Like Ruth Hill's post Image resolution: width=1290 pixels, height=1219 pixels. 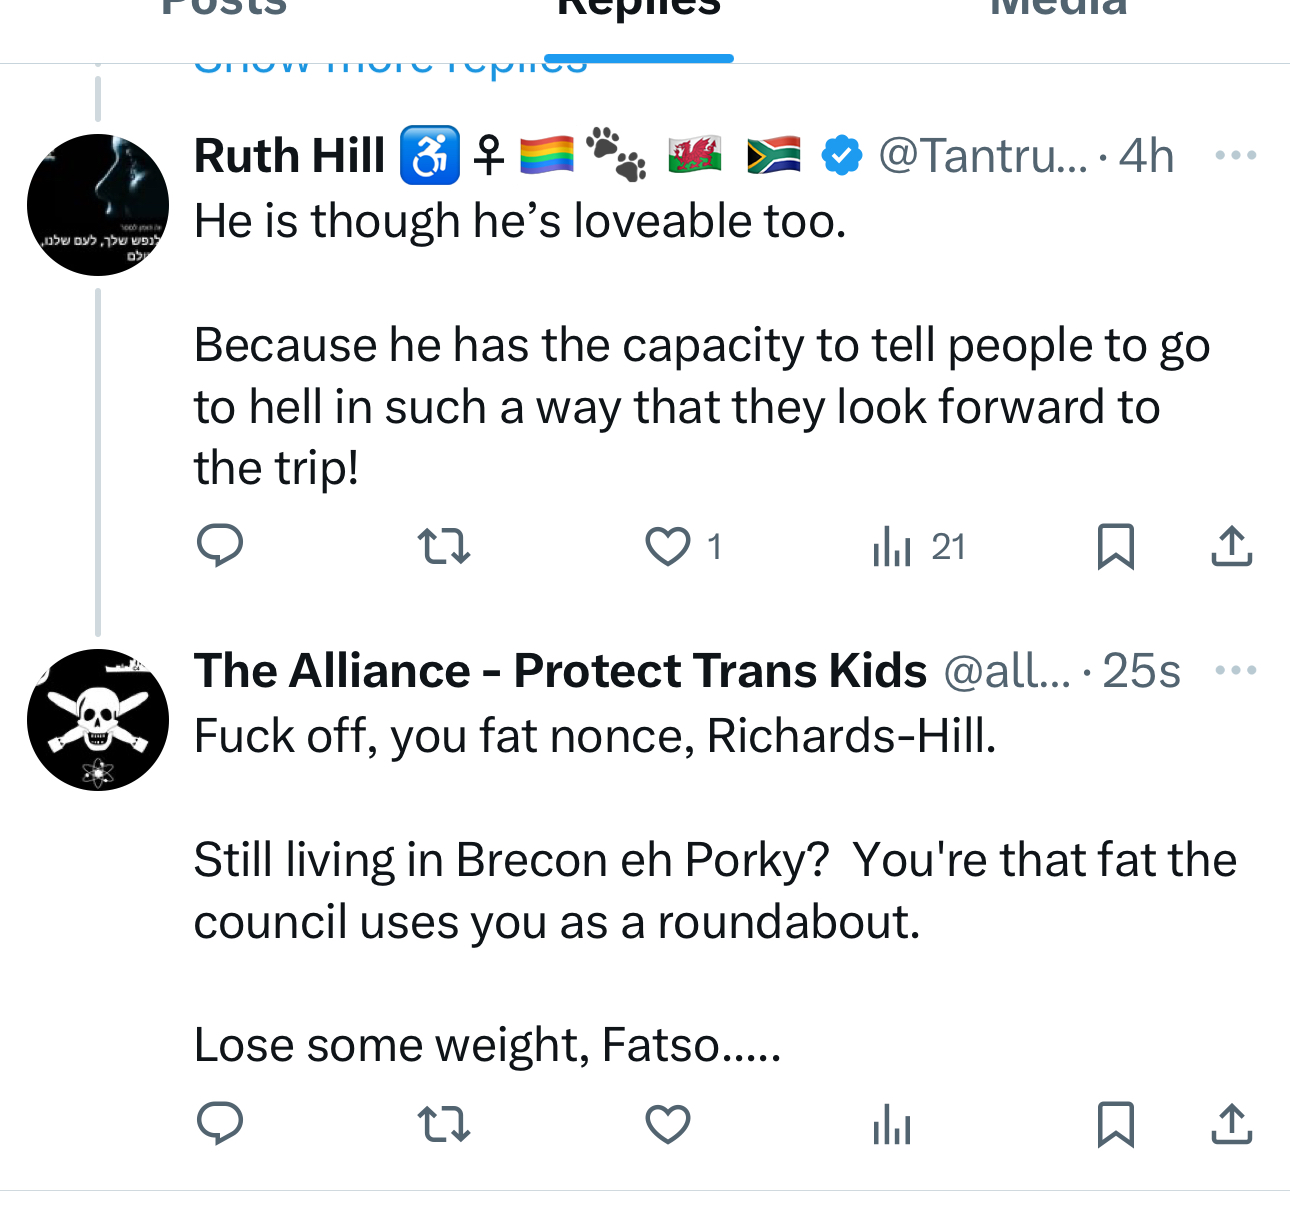click(668, 547)
